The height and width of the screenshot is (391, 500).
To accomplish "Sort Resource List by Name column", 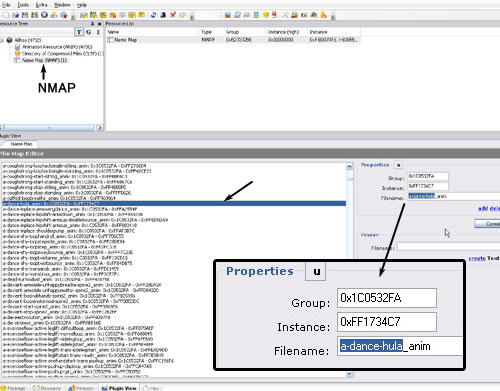I will click(152, 32).
